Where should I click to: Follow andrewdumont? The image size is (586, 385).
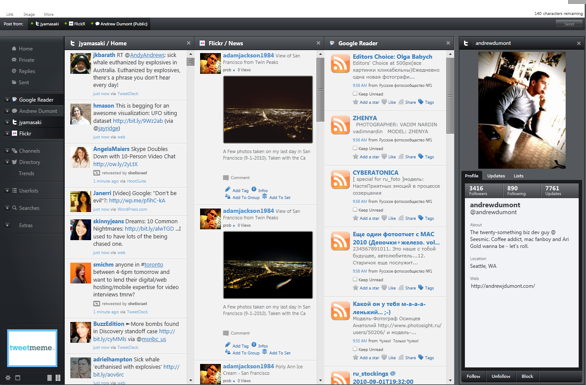473,376
